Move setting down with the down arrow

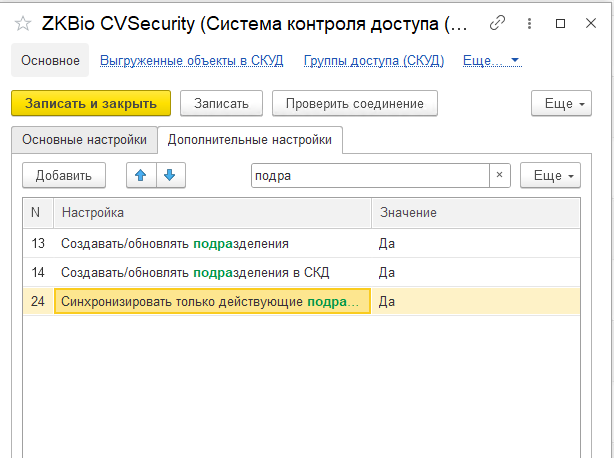[169, 175]
